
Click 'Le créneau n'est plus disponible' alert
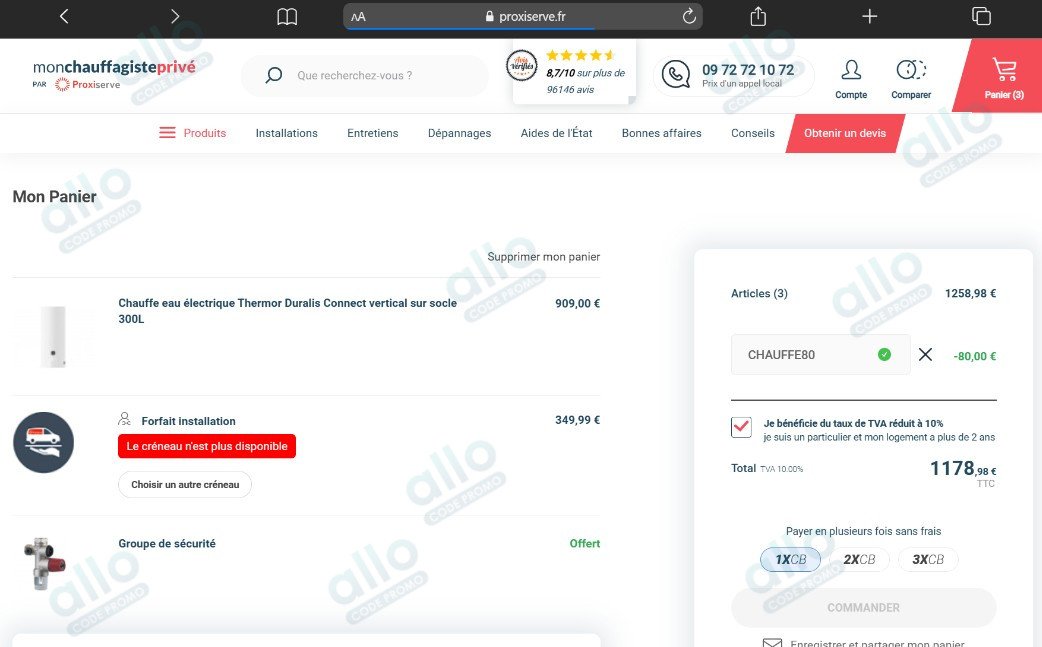tap(207, 446)
